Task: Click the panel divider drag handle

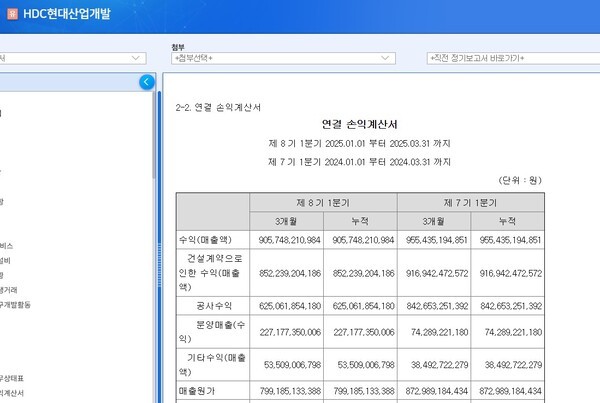Action: pyautogui.click(x=160, y=264)
